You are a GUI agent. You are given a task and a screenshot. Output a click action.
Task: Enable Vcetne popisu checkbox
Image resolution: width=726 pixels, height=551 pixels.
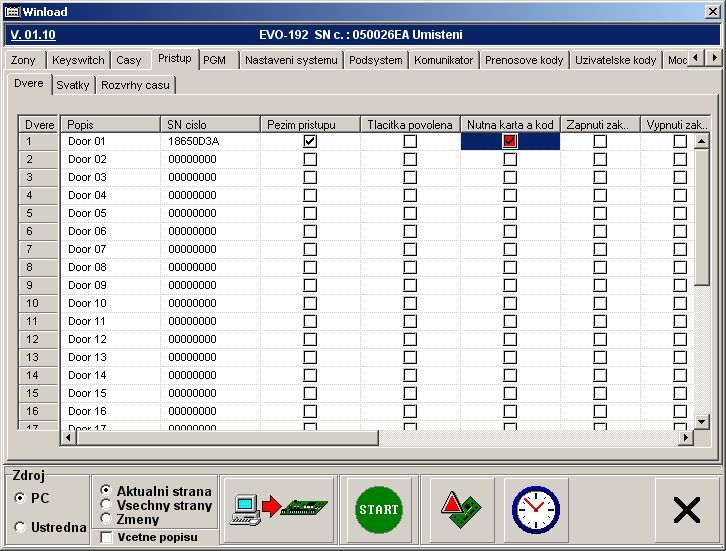pos(107,537)
